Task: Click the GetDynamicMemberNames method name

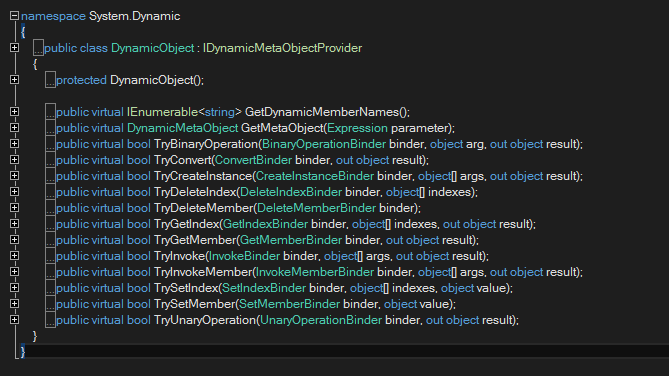Action: pyautogui.click(x=322, y=112)
